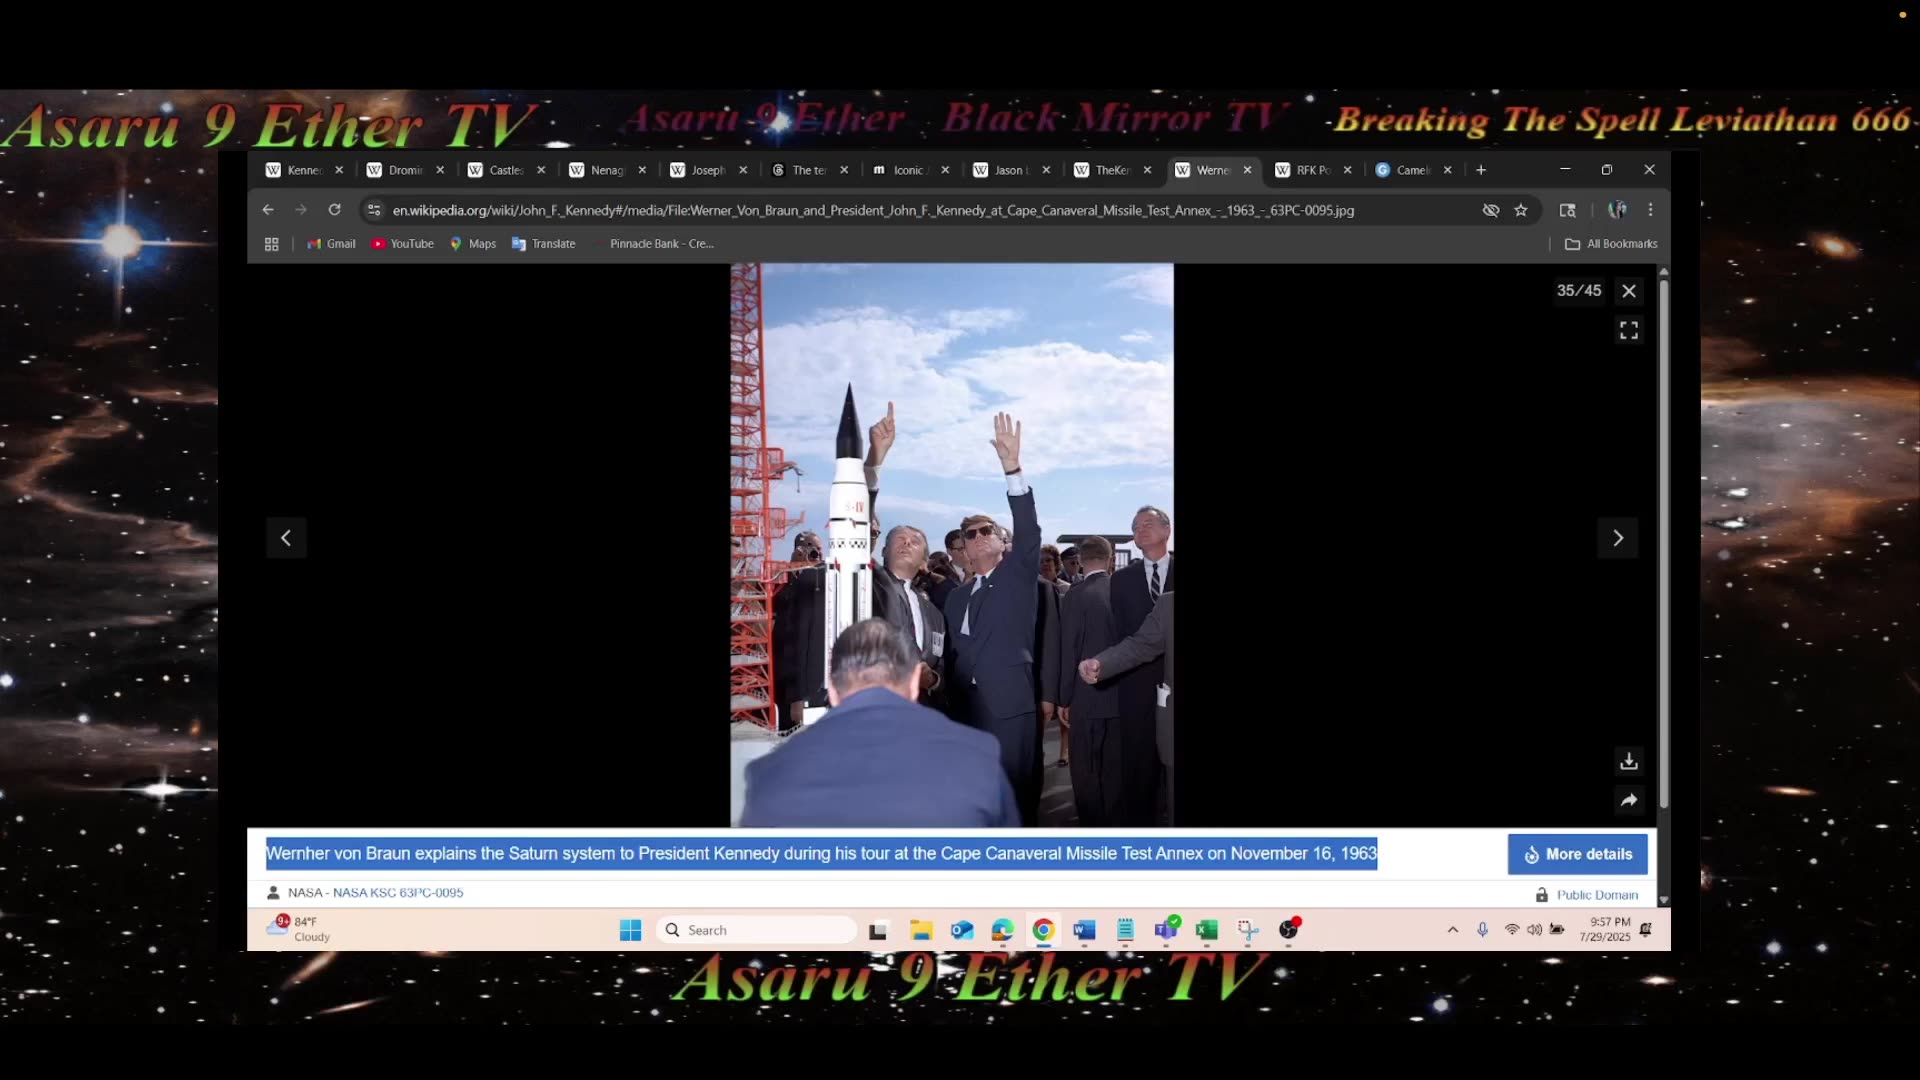Open File Explorer from the taskbar
1920x1080 pixels.
click(921, 930)
